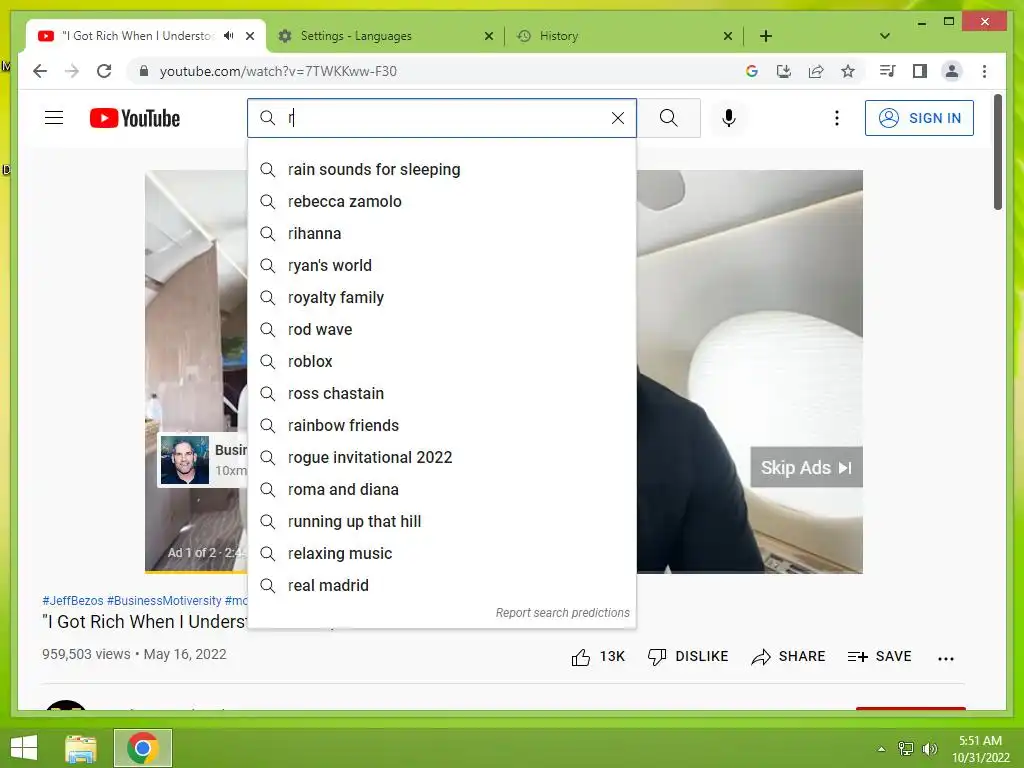
Task: Click the SIGN IN button
Action: point(919,118)
